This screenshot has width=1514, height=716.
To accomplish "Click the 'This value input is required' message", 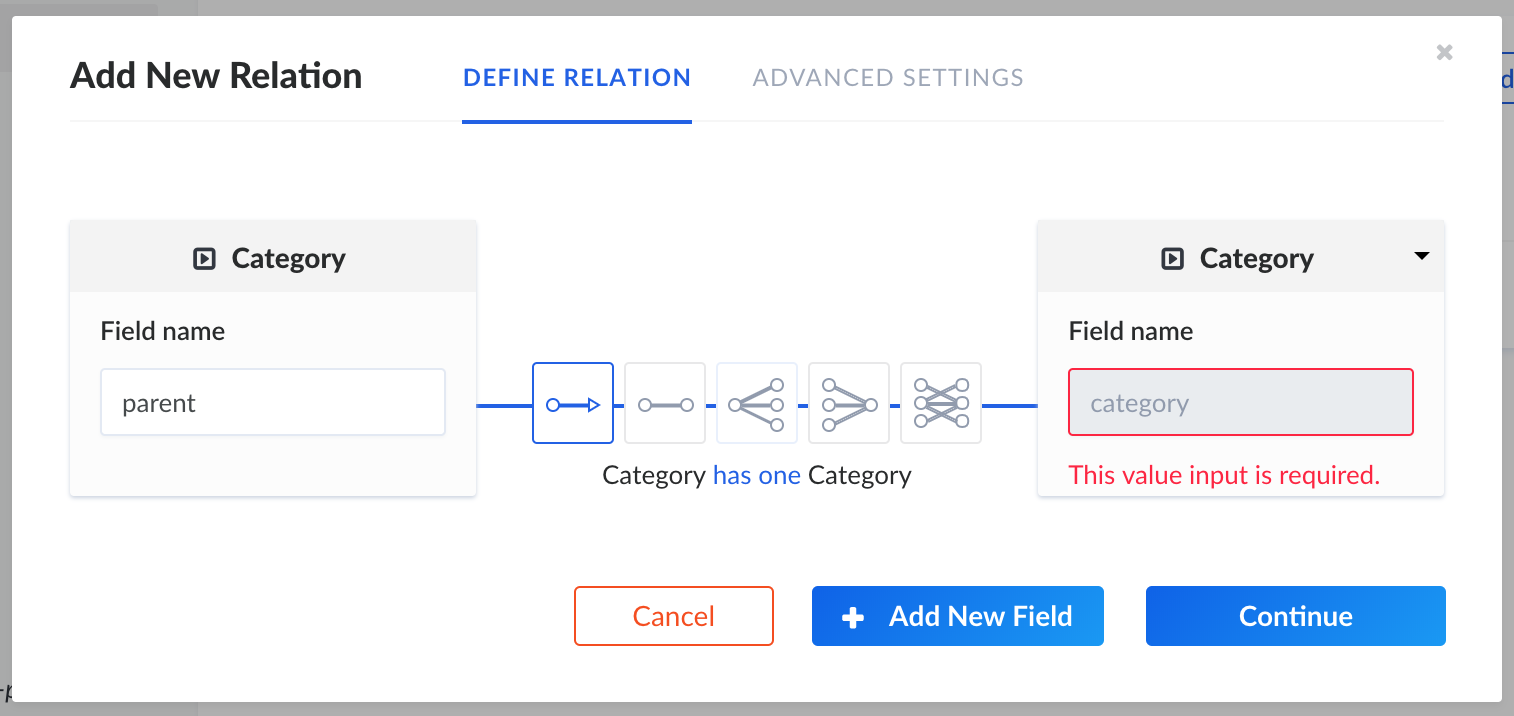I will coord(1224,475).
